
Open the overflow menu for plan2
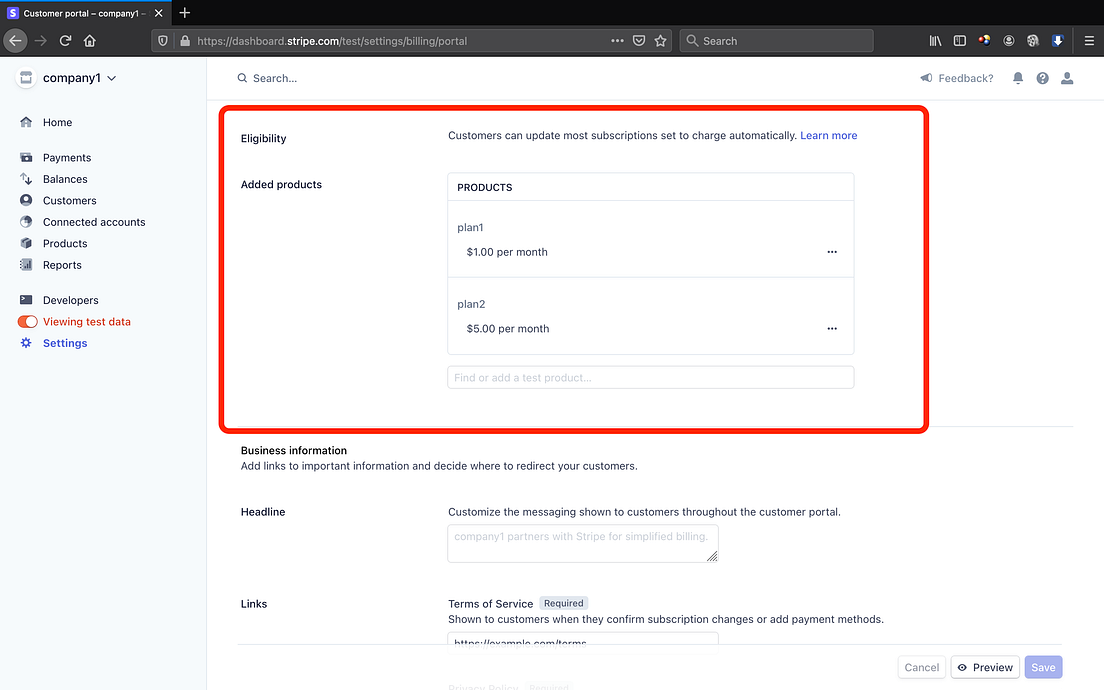(x=831, y=328)
